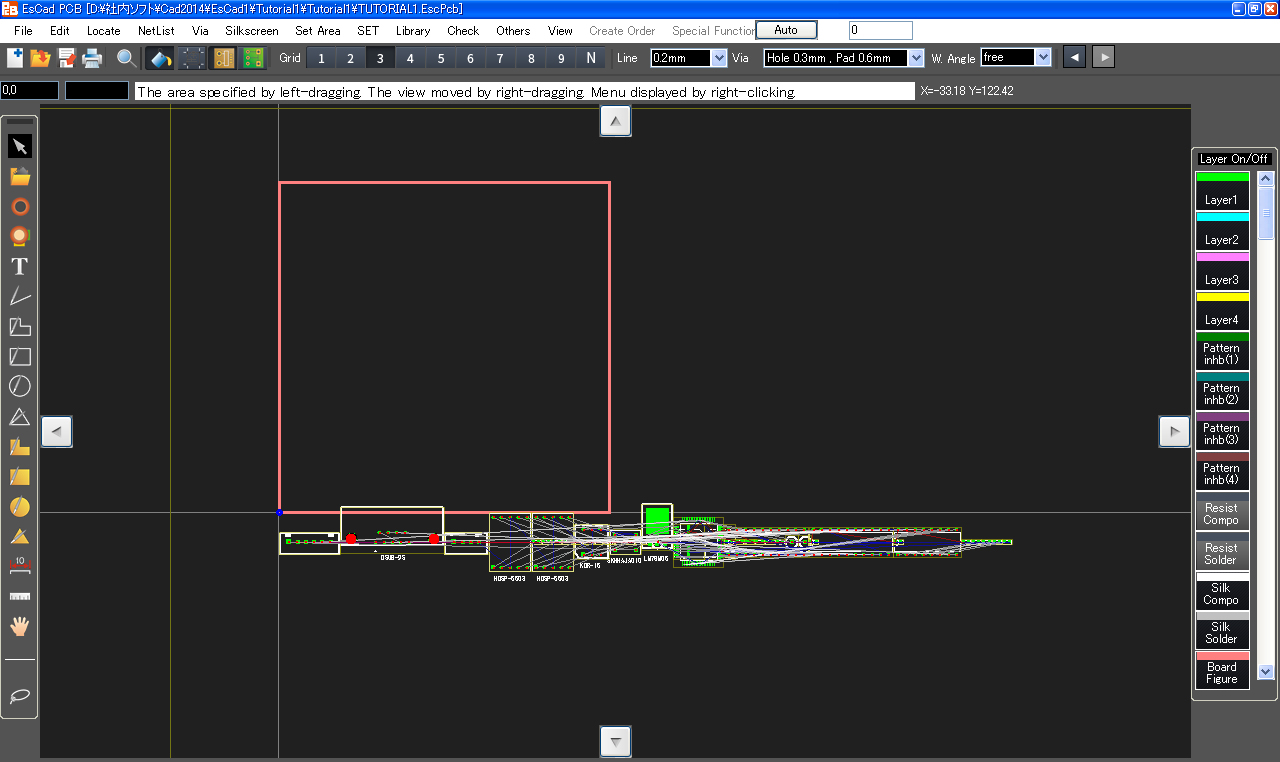Image resolution: width=1280 pixels, height=762 pixels.
Task: Toggle Resist Compo layer
Action: click(1222, 510)
